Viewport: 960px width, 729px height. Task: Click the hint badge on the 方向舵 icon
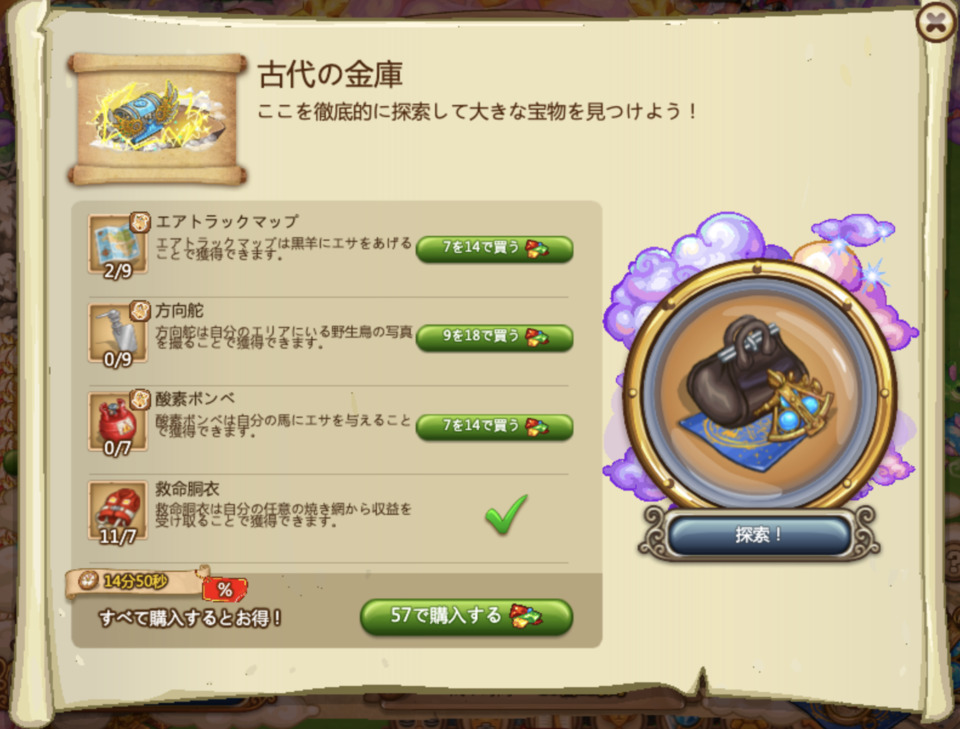140,310
